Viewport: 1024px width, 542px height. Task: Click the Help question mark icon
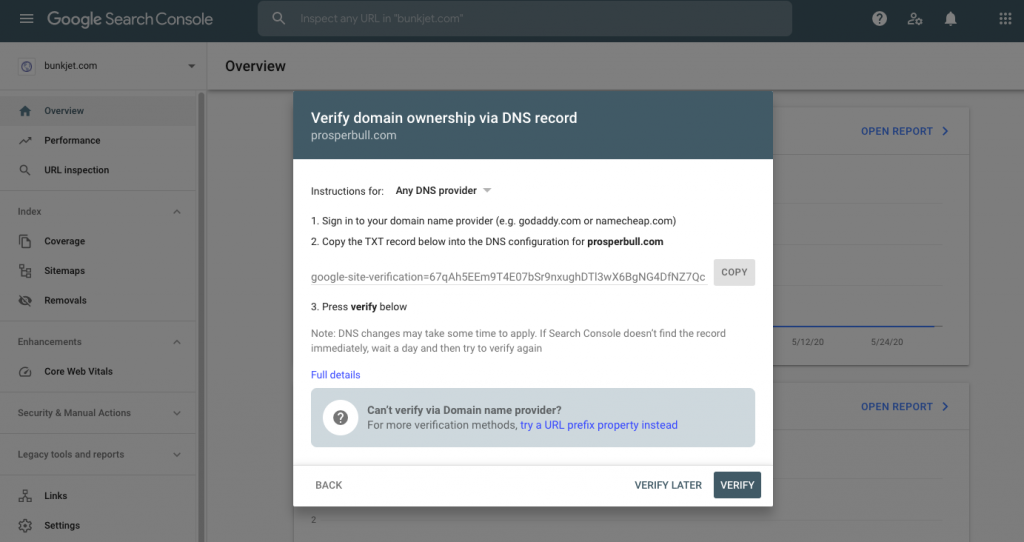click(879, 19)
